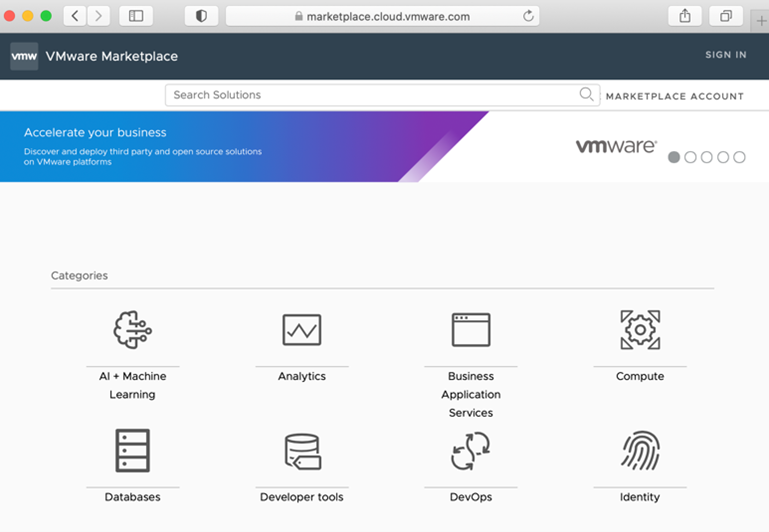Screen dimensions: 769x532
Task: Open the privacy report shield icon
Action: point(201,16)
